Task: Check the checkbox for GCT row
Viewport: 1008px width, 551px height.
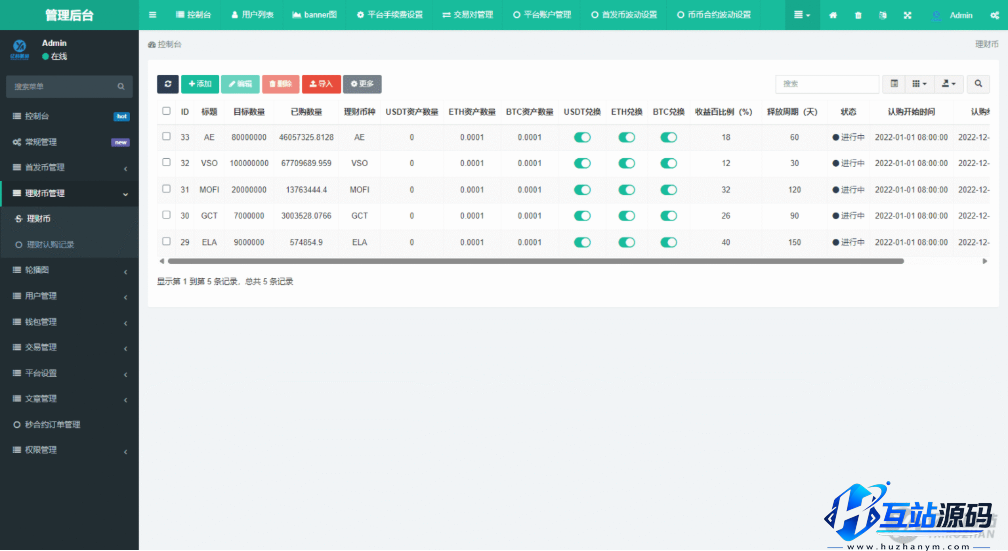Action: tap(167, 215)
